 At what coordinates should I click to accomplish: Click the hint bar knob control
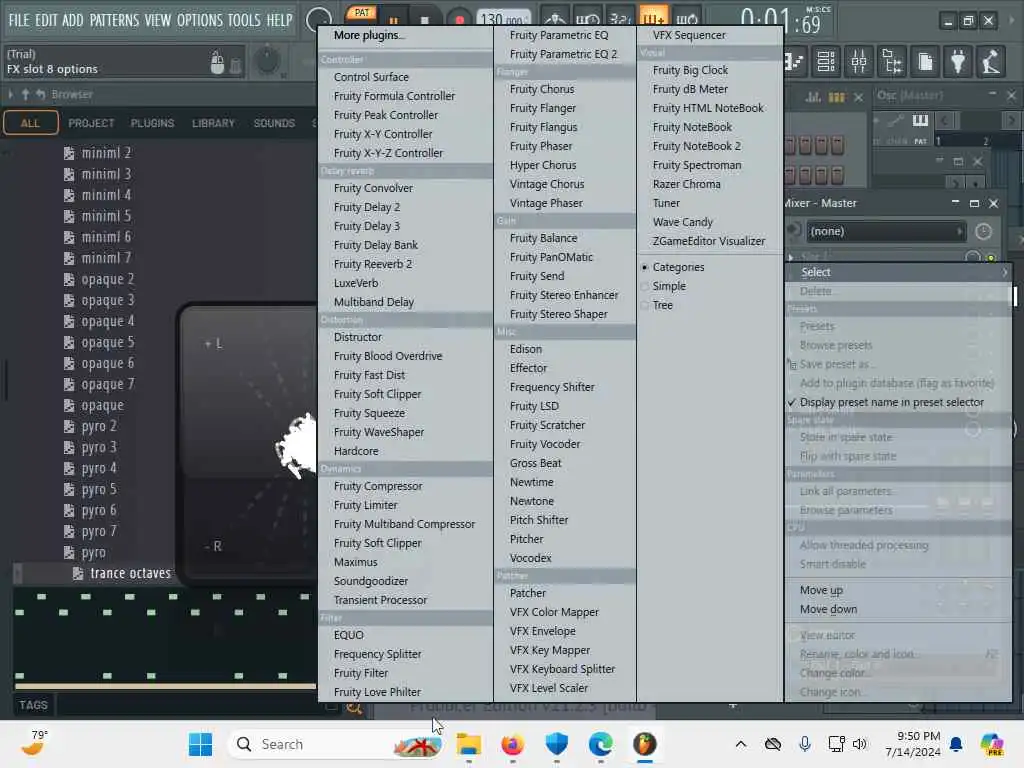[x=266, y=61]
